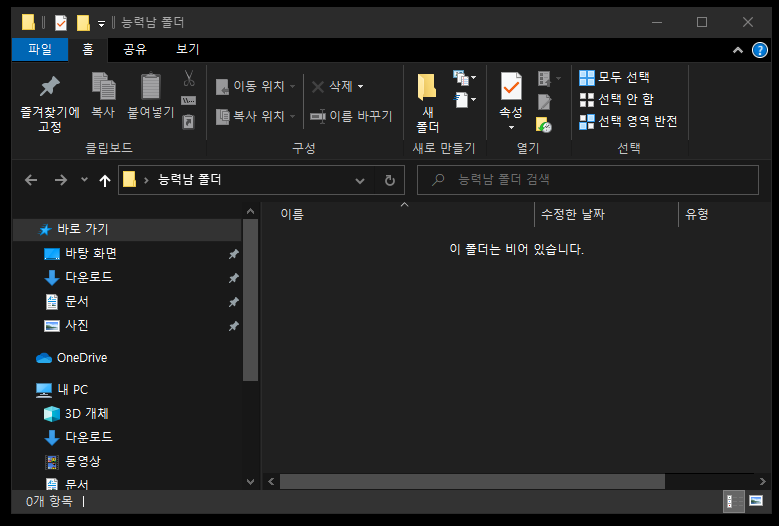Click 선택 안 함 (Select none)

(617, 99)
